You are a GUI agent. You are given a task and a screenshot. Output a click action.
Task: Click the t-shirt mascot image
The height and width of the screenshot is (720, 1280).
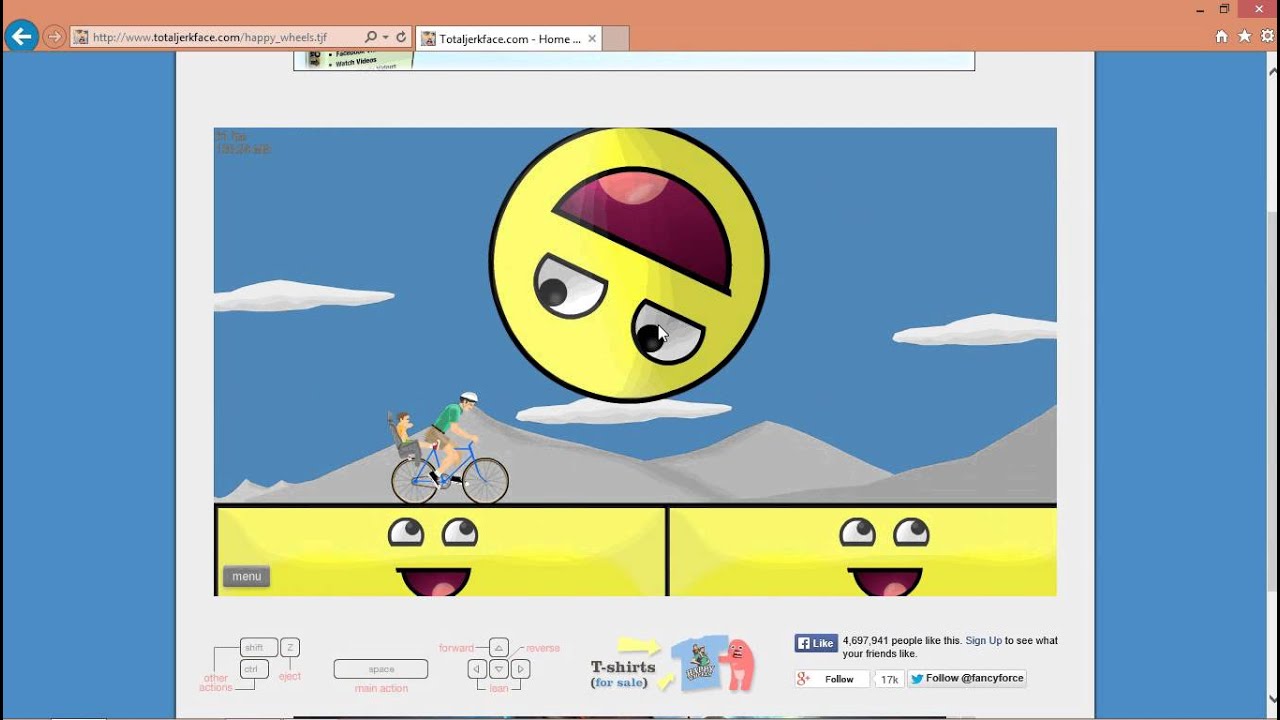(x=712, y=664)
